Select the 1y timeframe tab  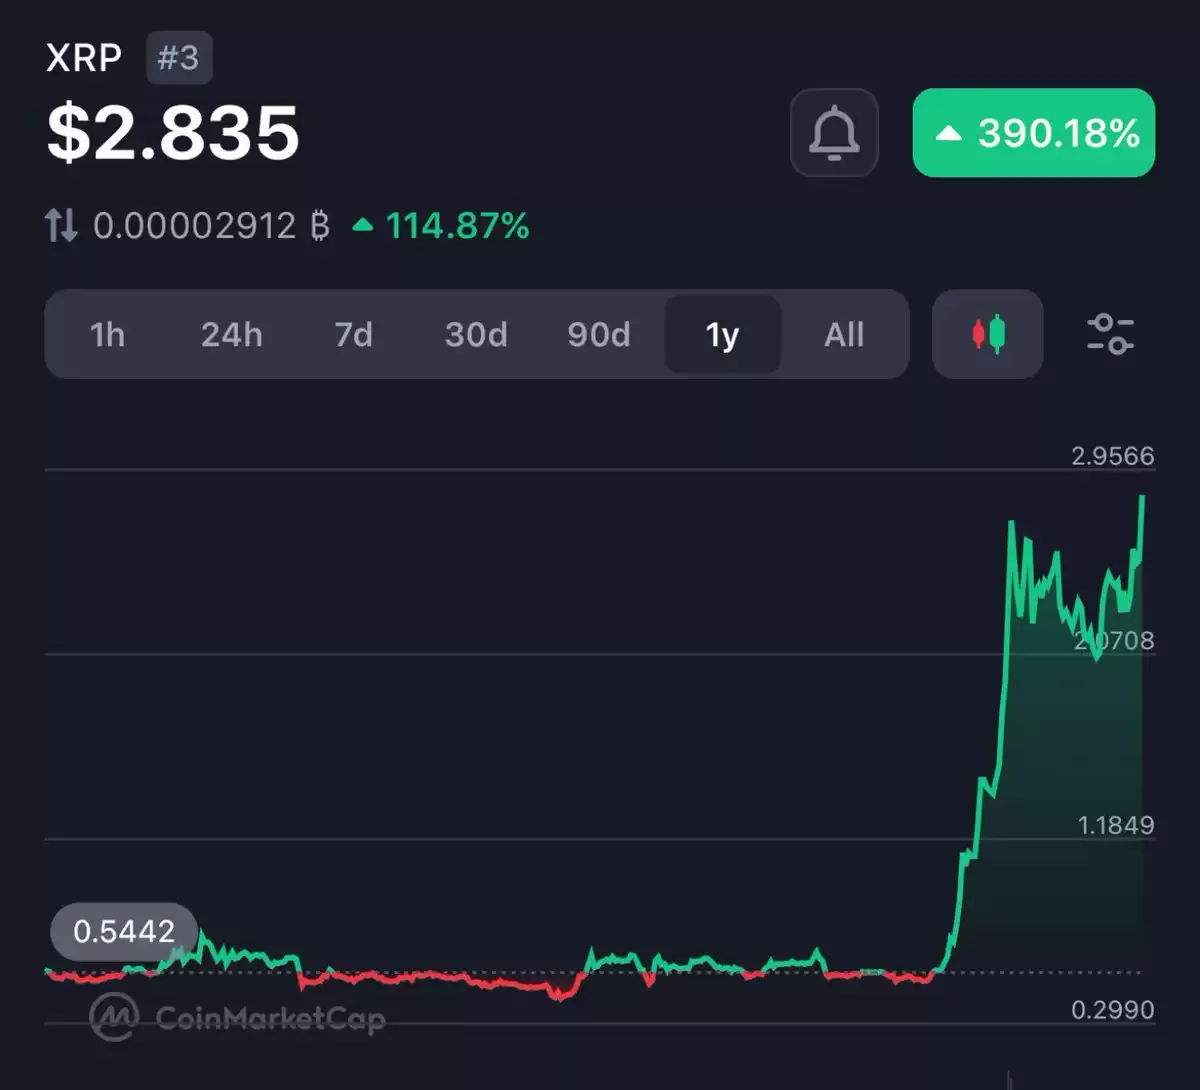[723, 334]
